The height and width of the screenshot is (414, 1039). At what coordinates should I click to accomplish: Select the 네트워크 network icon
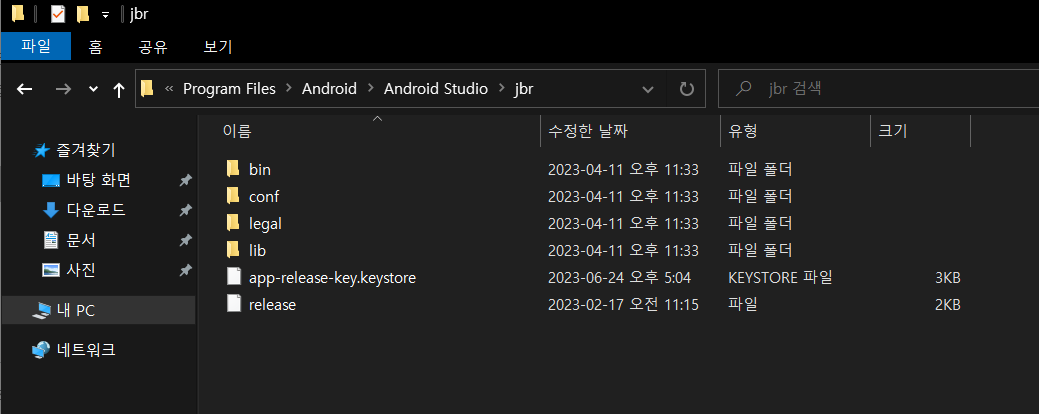click(41, 349)
